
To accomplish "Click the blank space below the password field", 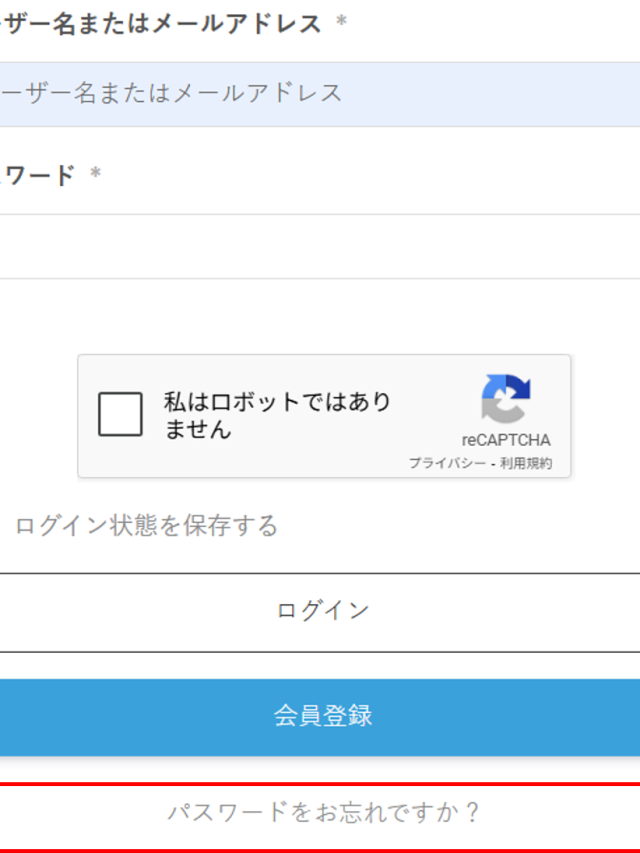I will click(320, 315).
